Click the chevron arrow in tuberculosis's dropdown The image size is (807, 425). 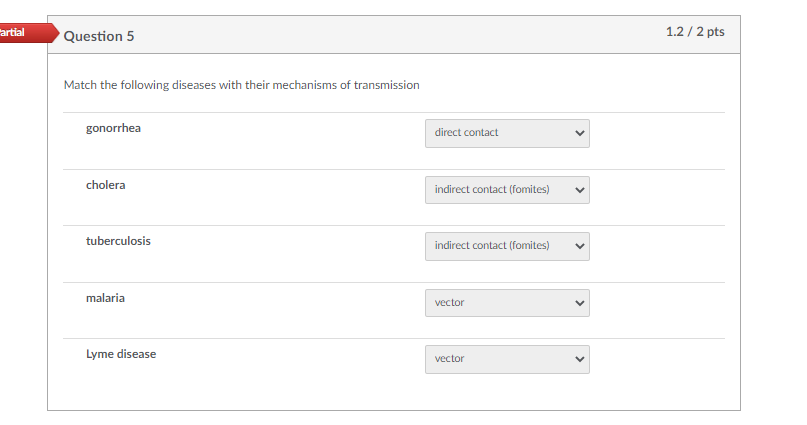578,245
